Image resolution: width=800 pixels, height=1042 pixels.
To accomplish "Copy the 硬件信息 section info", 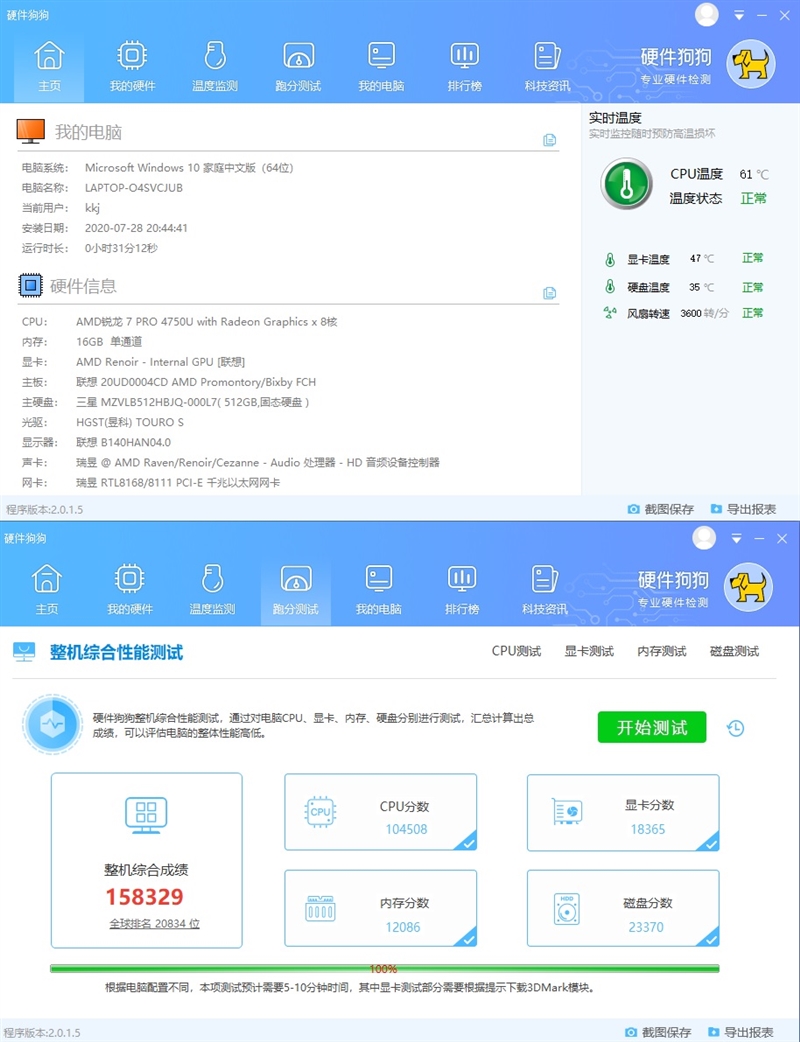I will (550, 293).
